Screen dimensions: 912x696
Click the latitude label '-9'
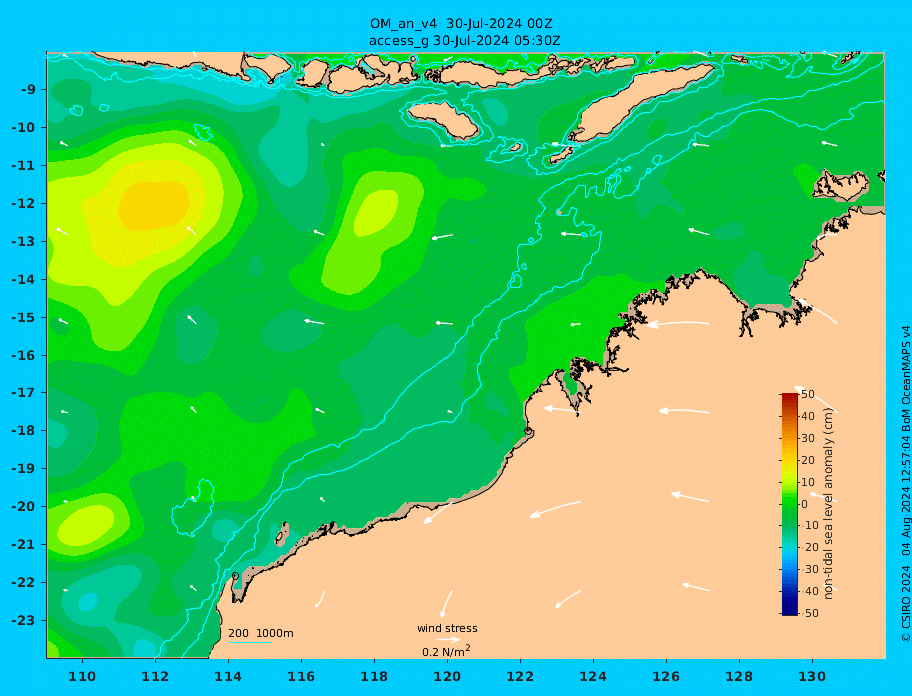(28, 90)
